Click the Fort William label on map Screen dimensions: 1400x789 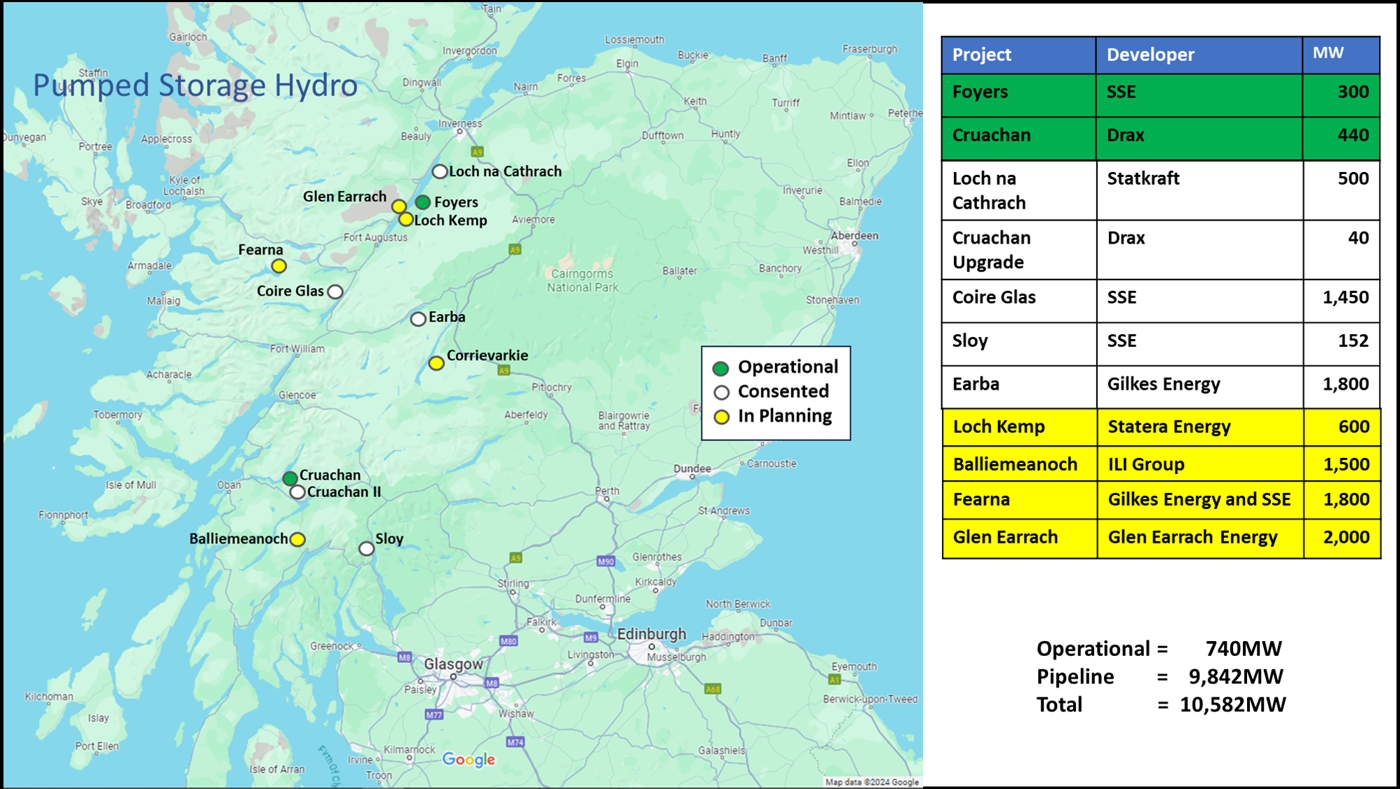pos(297,349)
